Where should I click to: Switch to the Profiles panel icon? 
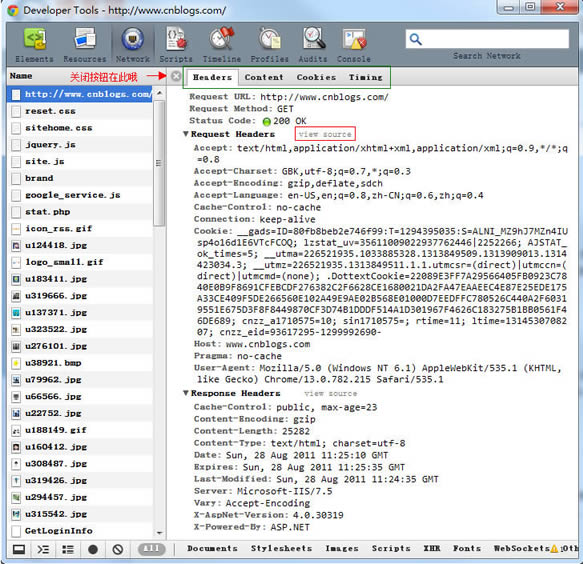(270, 39)
